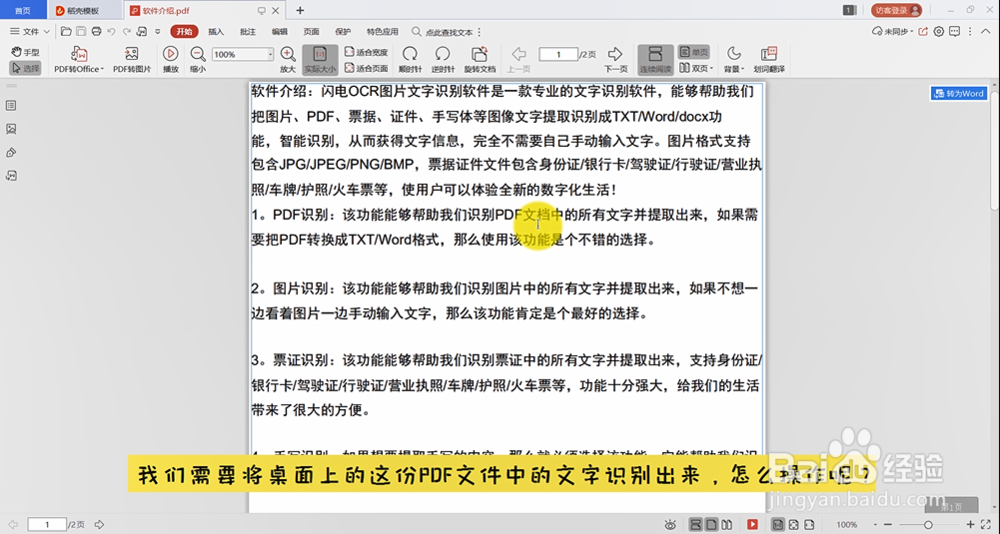Click the redo arrow
1000x534 pixels.
127,31
